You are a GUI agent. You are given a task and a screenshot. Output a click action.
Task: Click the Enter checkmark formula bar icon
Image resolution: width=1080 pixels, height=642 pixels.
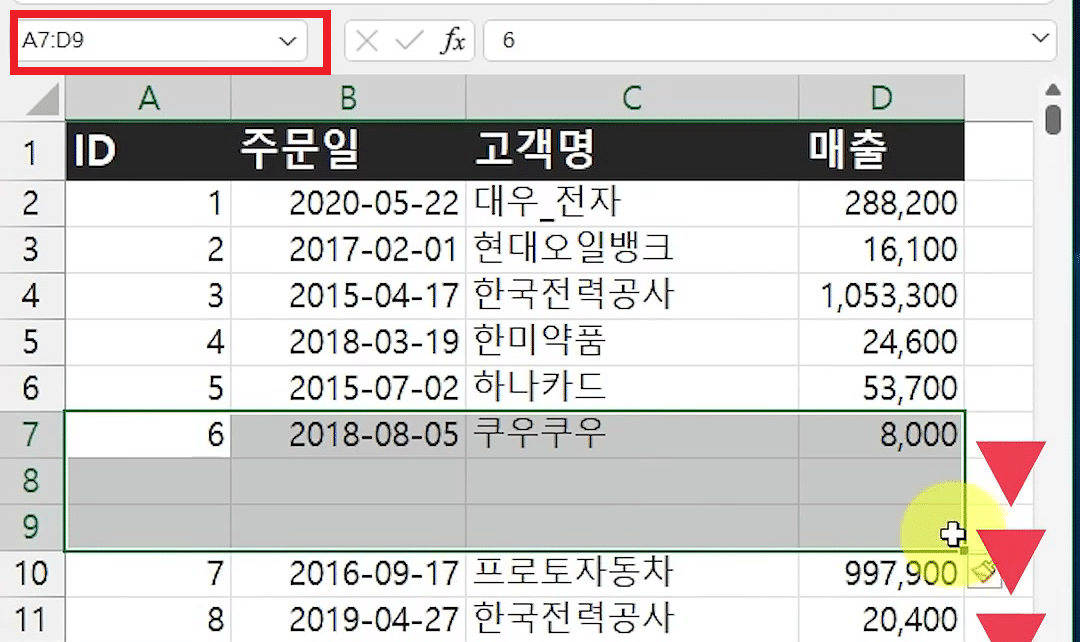(409, 41)
